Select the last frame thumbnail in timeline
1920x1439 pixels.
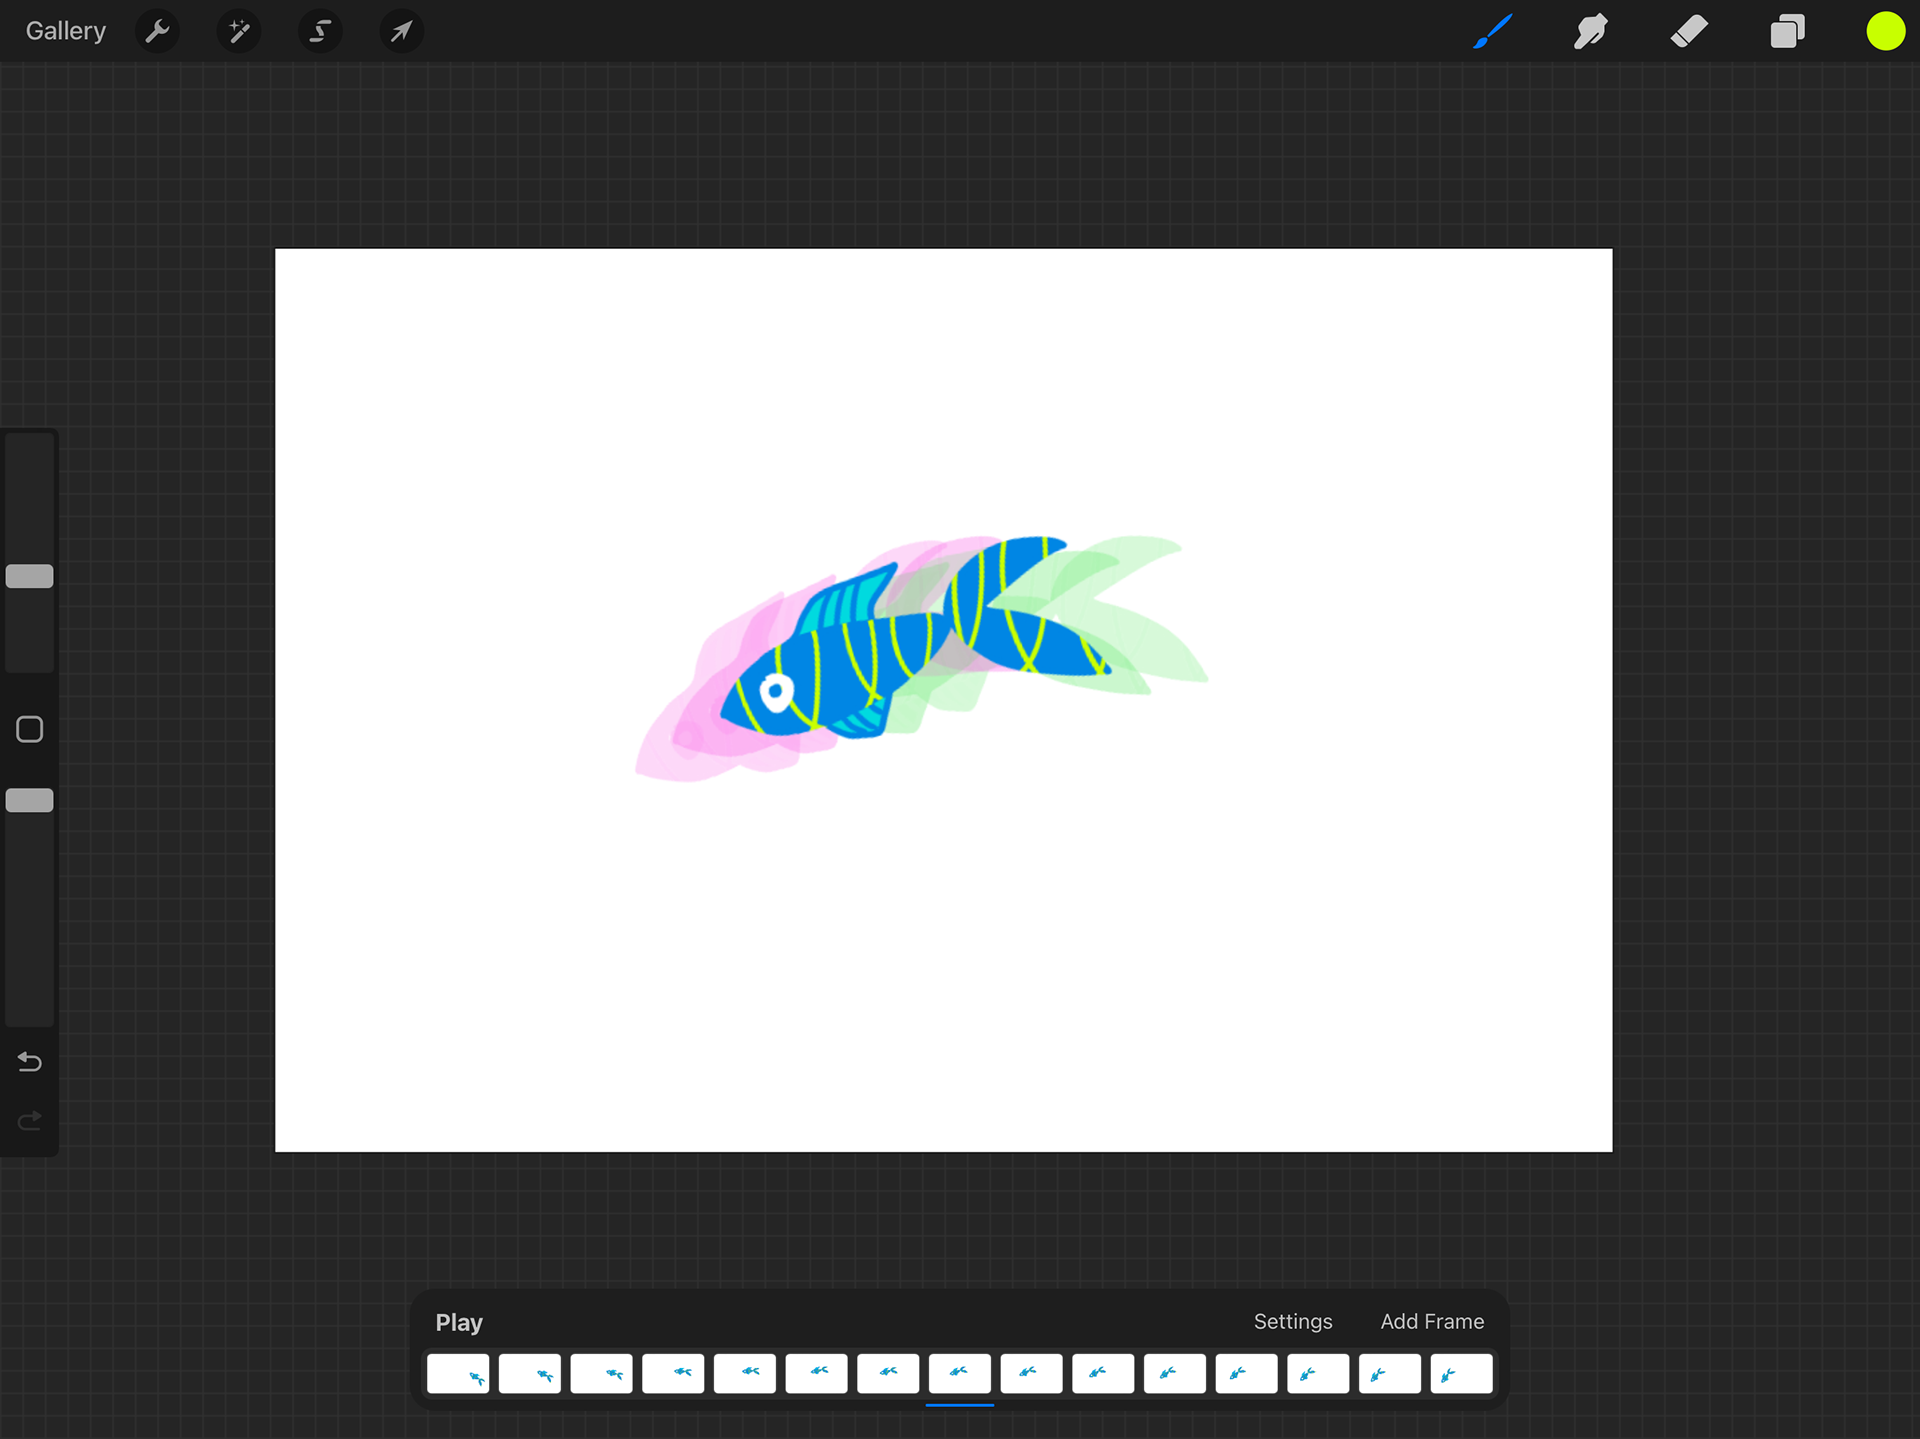pos(1460,1373)
